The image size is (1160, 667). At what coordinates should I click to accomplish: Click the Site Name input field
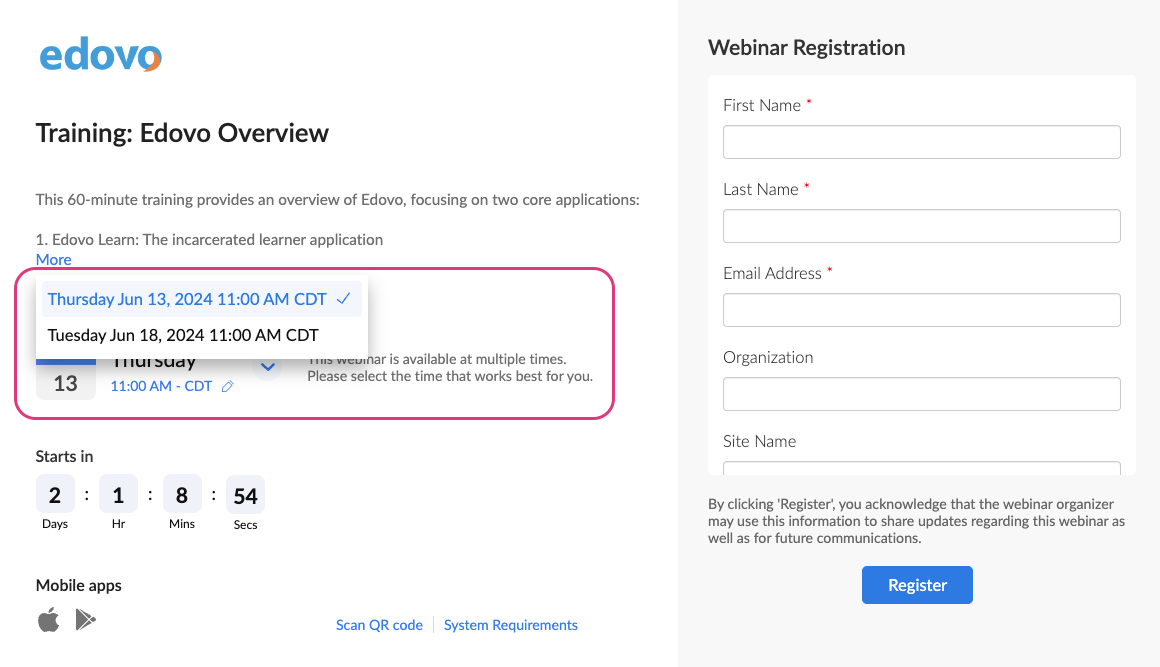921,468
